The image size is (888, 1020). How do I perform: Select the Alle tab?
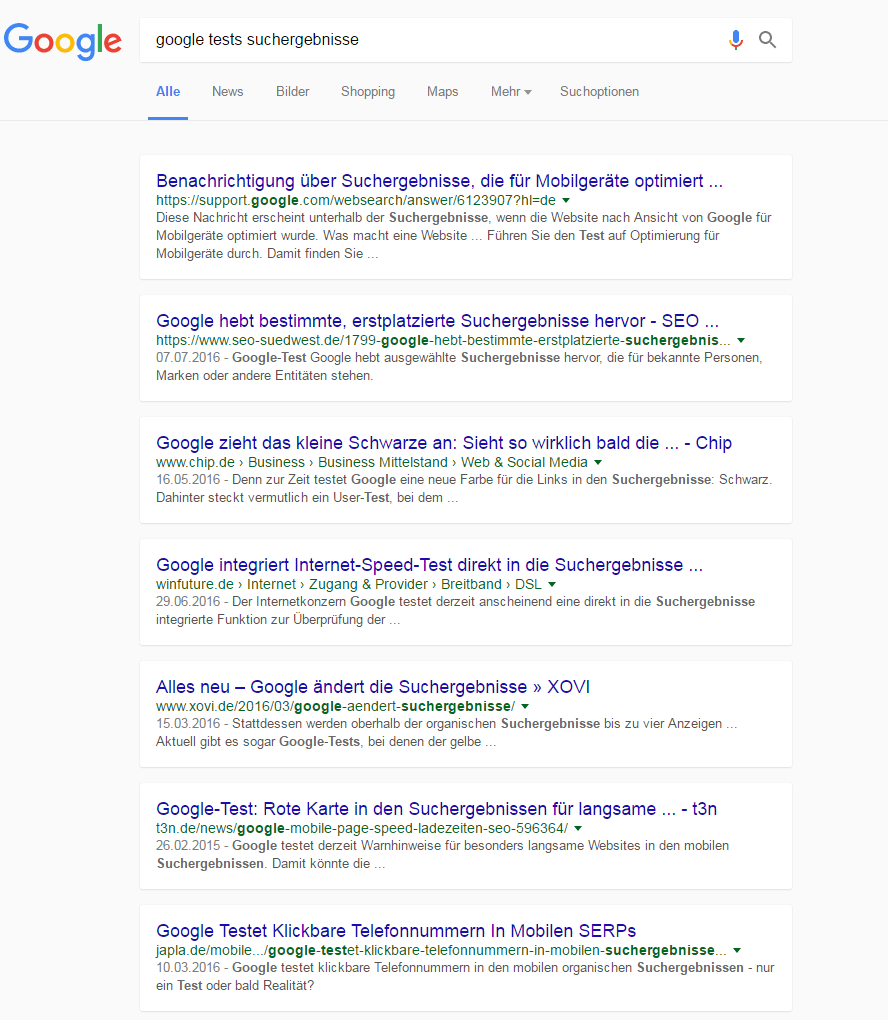pyautogui.click(x=168, y=92)
